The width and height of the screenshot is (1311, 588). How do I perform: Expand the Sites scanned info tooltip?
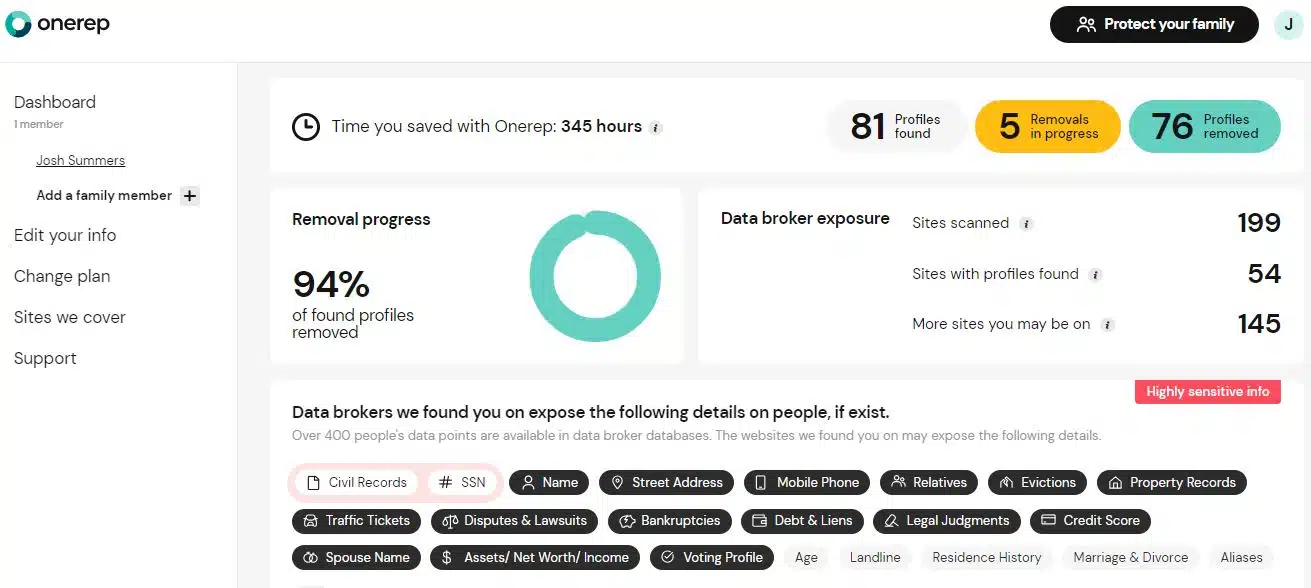[x=1026, y=224]
